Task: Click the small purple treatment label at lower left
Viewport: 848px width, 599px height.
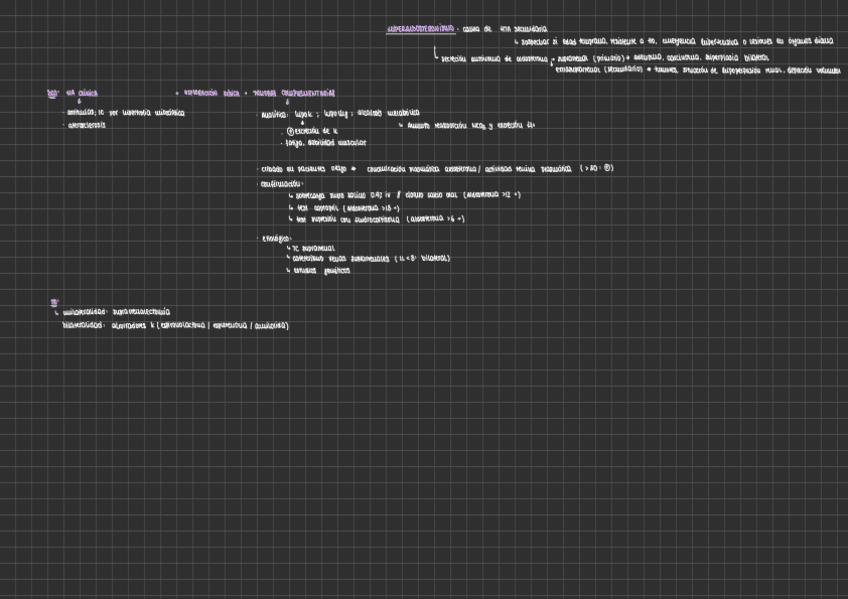Action: pyautogui.click(x=54, y=301)
